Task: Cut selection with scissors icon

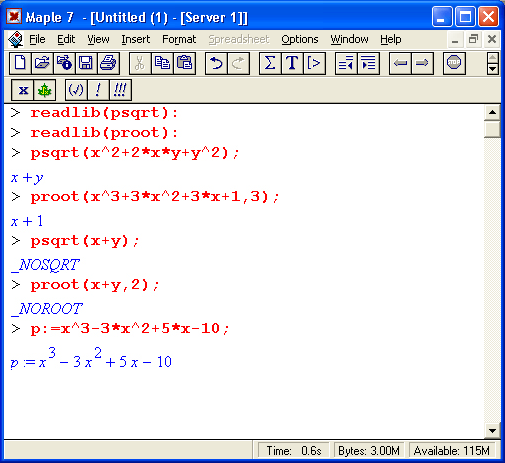Action: click(140, 63)
